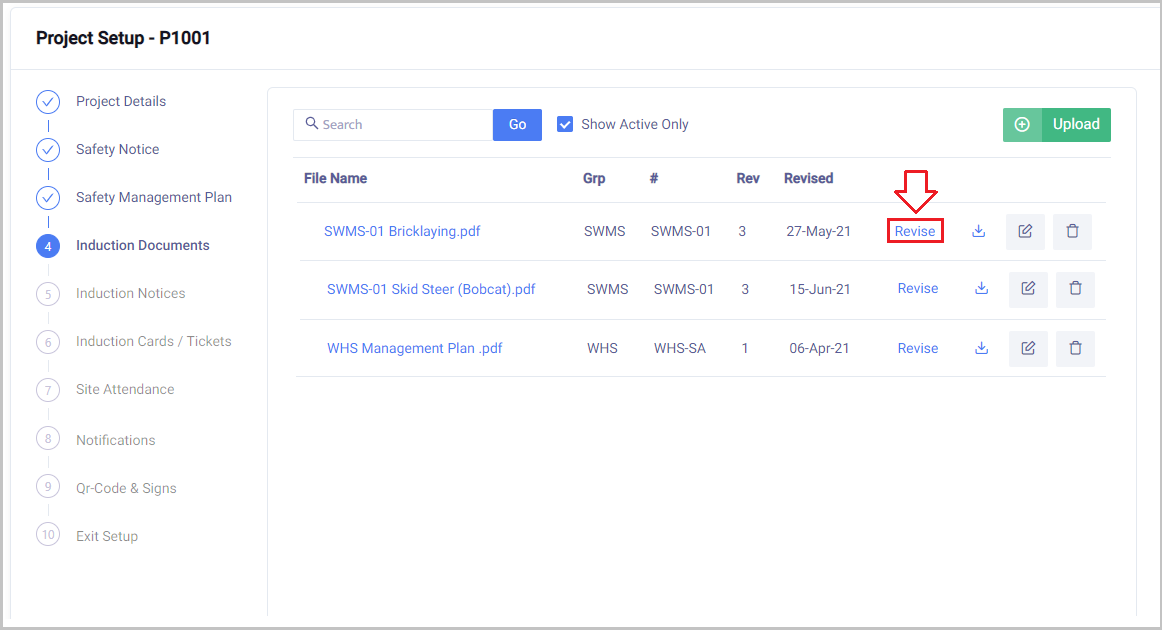Edit the WHS Management Plan entry
Image resolution: width=1162 pixels, height=630 pixels.
click(x=1028, y=349)
